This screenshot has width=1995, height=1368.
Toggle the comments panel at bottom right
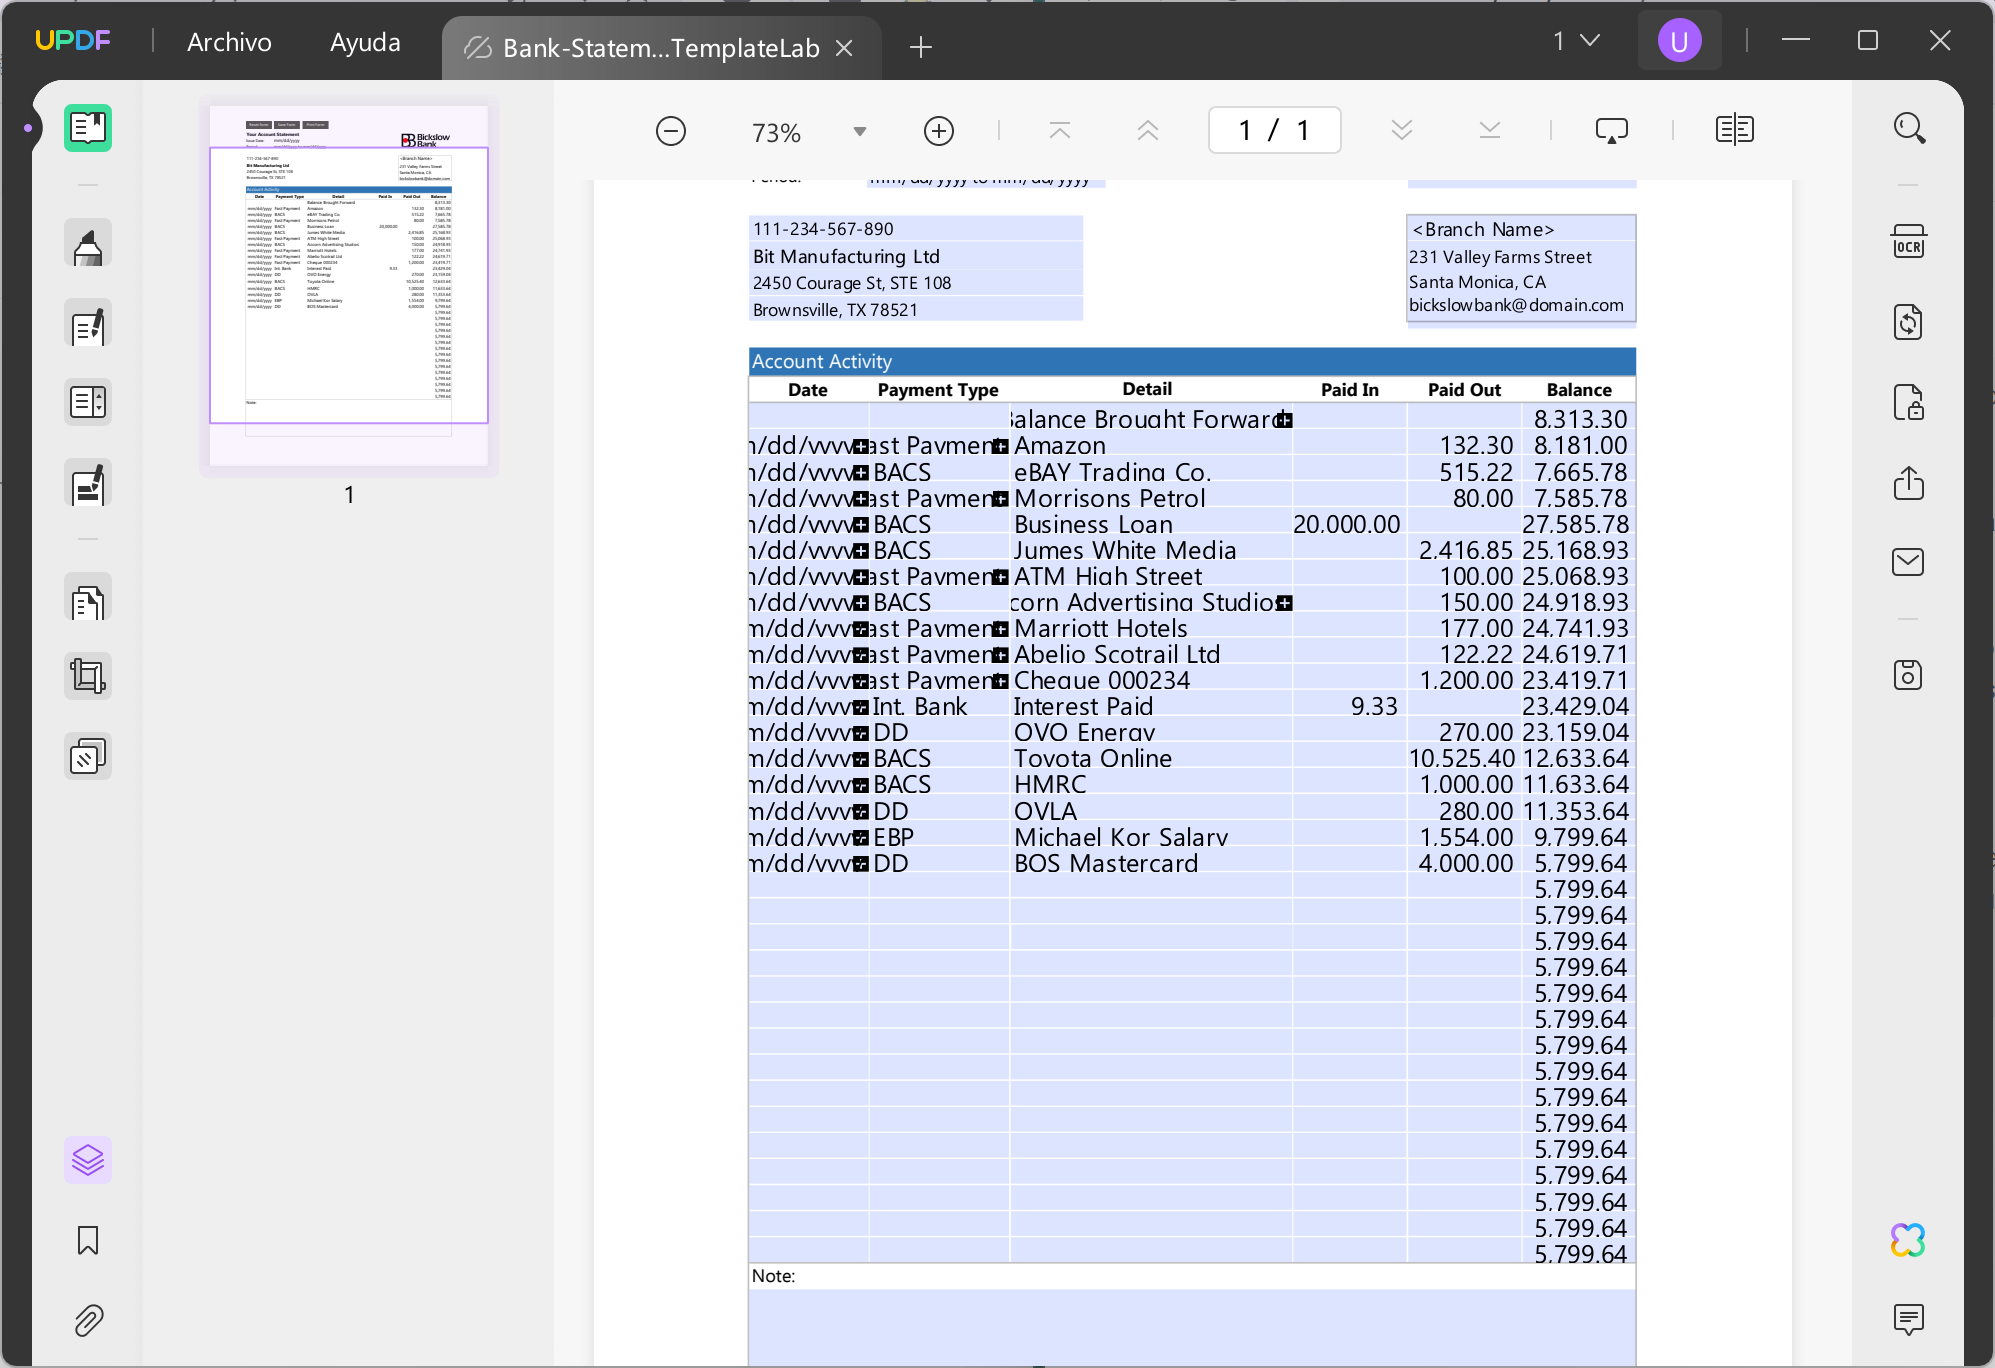[1908, 1319]
